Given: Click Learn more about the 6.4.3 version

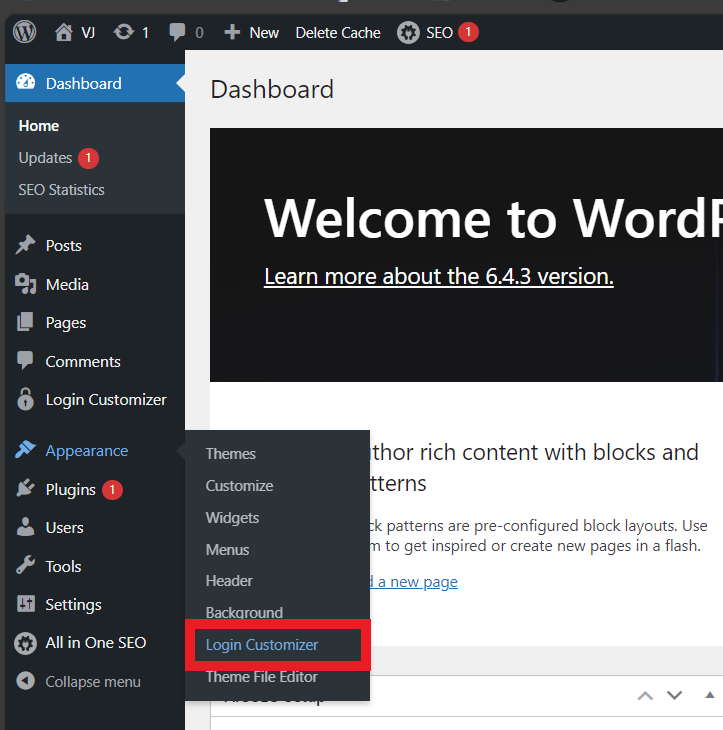Looking at the screenshot, I should tap(438, 276).
